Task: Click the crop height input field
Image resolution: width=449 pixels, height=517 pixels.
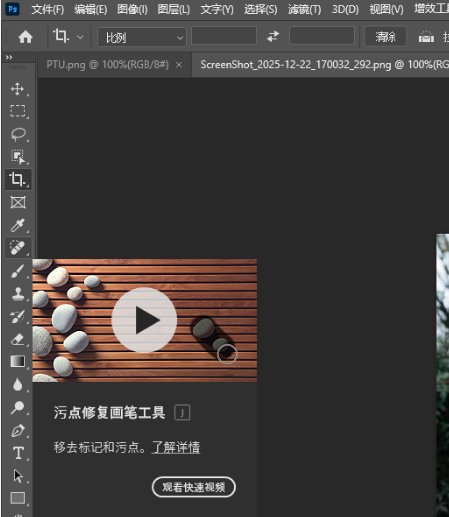Action: [x=322, y=36]
